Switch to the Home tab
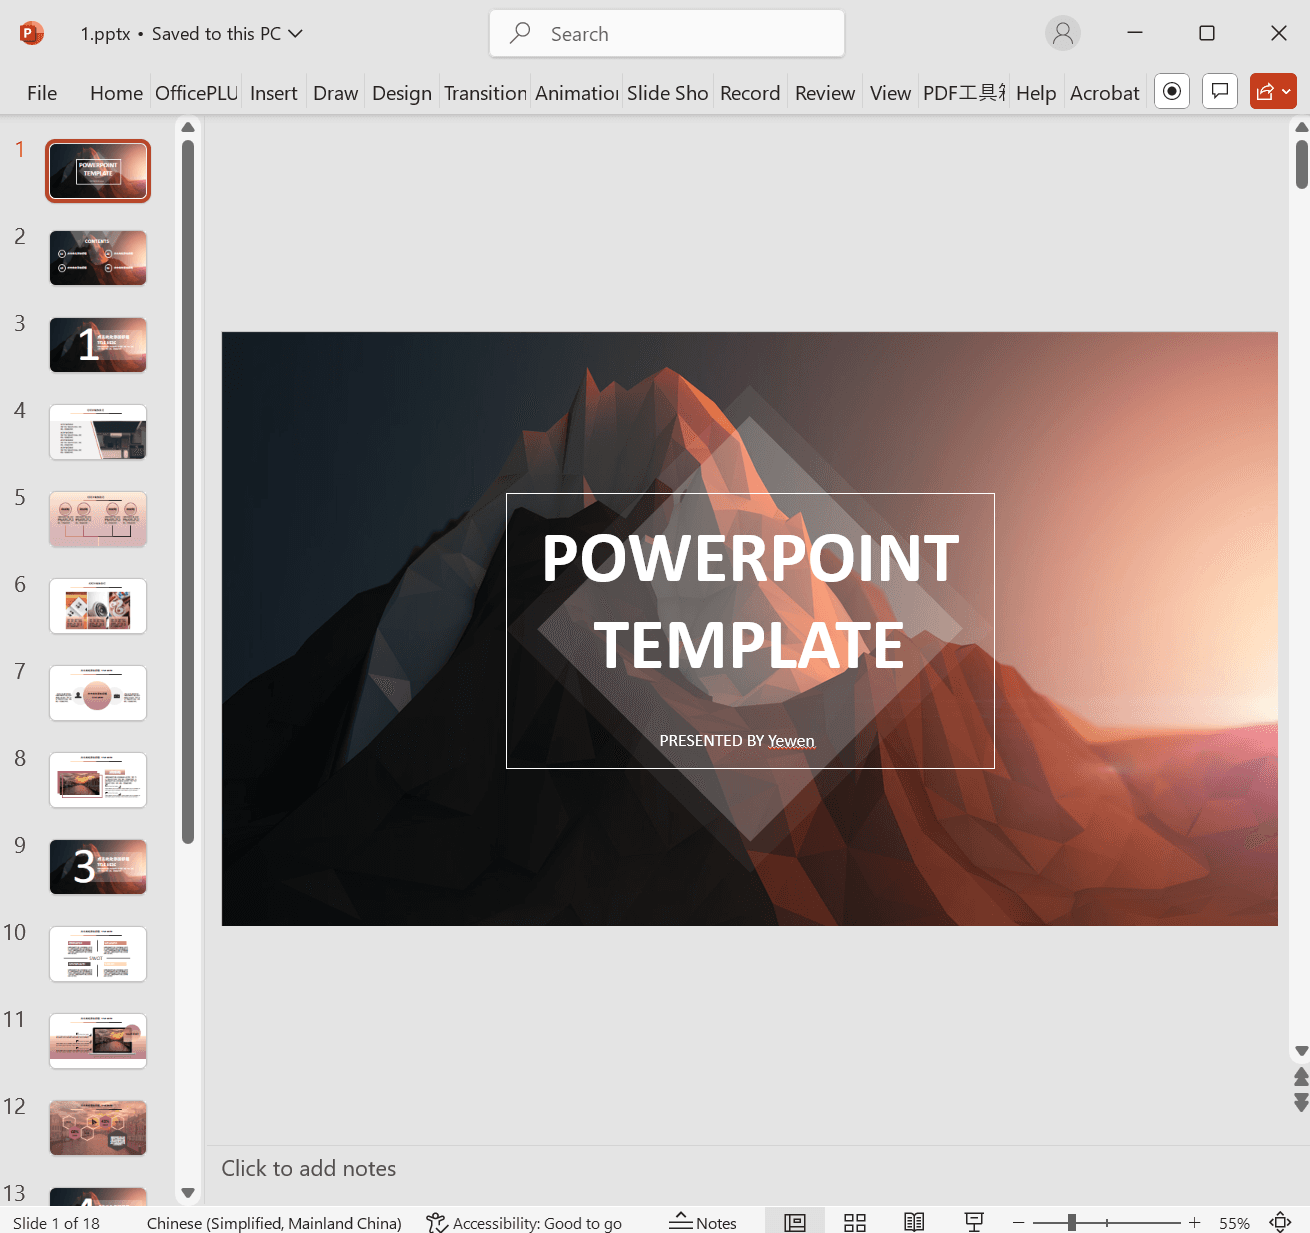Image resolution: width=1310 pixels, height=1233 pixels. [x=116, y=93]
